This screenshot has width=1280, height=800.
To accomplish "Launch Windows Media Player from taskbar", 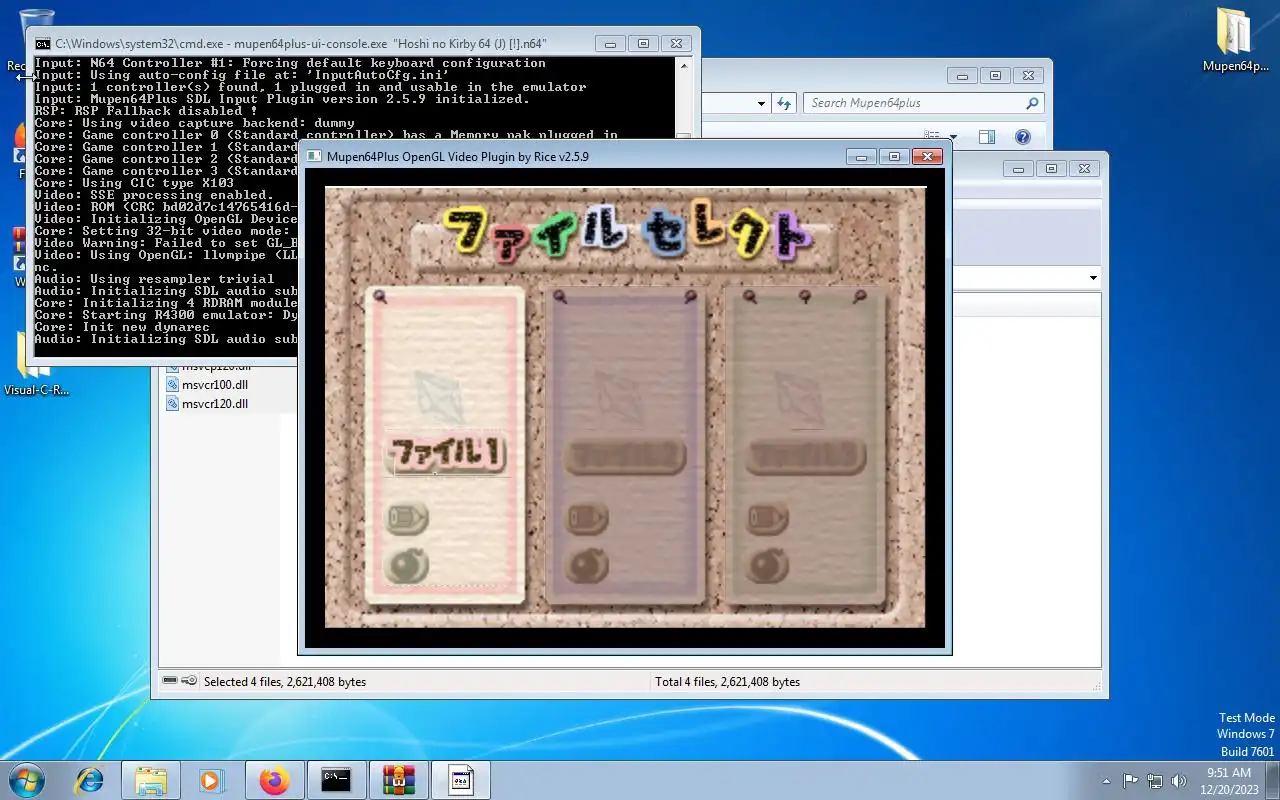I will pyautogui.click(x=210, y=780).
